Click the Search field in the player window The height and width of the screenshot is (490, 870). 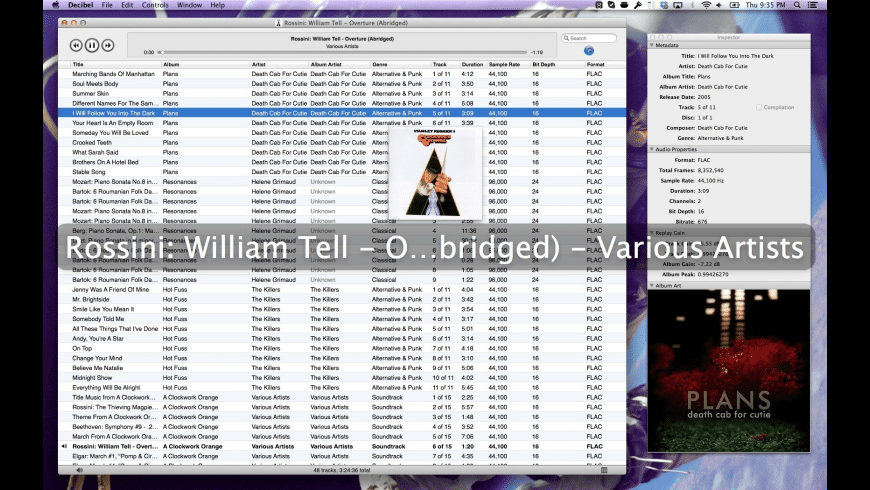tap(589, 38)
